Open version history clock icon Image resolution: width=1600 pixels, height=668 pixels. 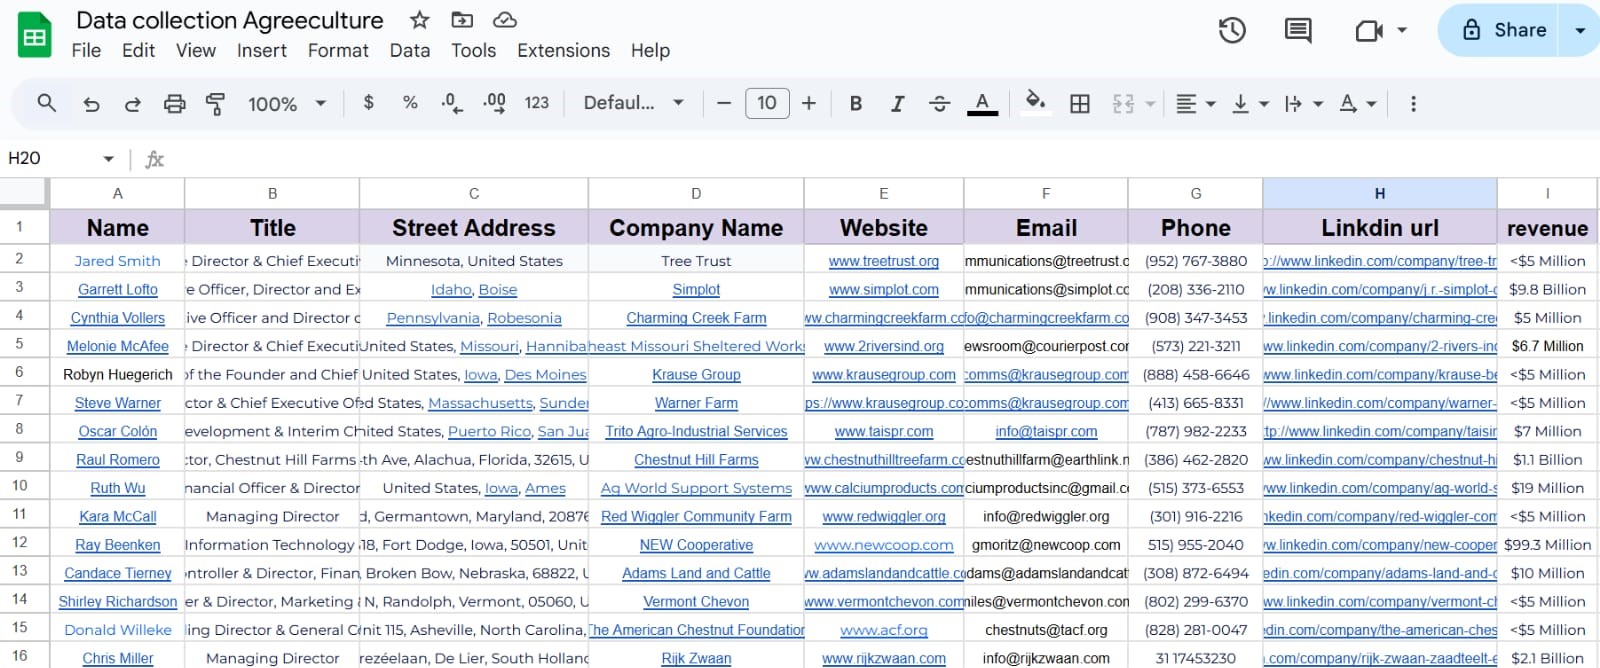tap(1232, 30)
